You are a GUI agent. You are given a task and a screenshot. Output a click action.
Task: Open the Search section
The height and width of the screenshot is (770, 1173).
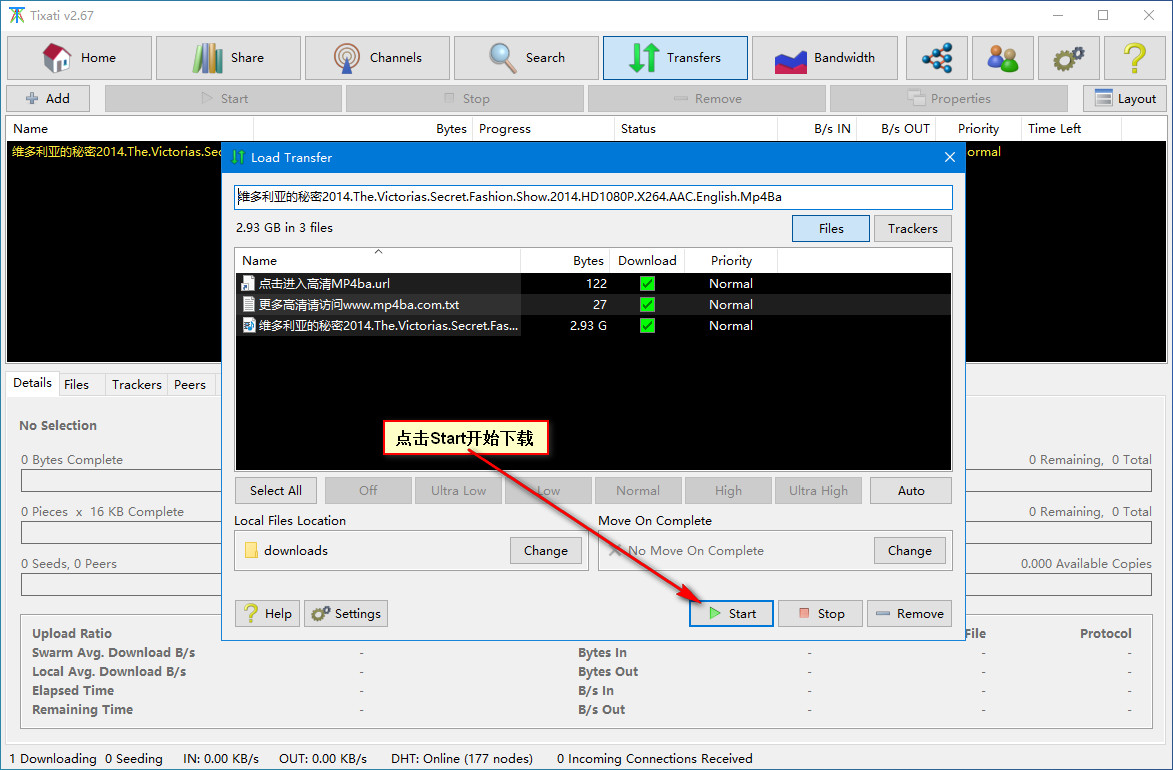(x=526, y=58)
